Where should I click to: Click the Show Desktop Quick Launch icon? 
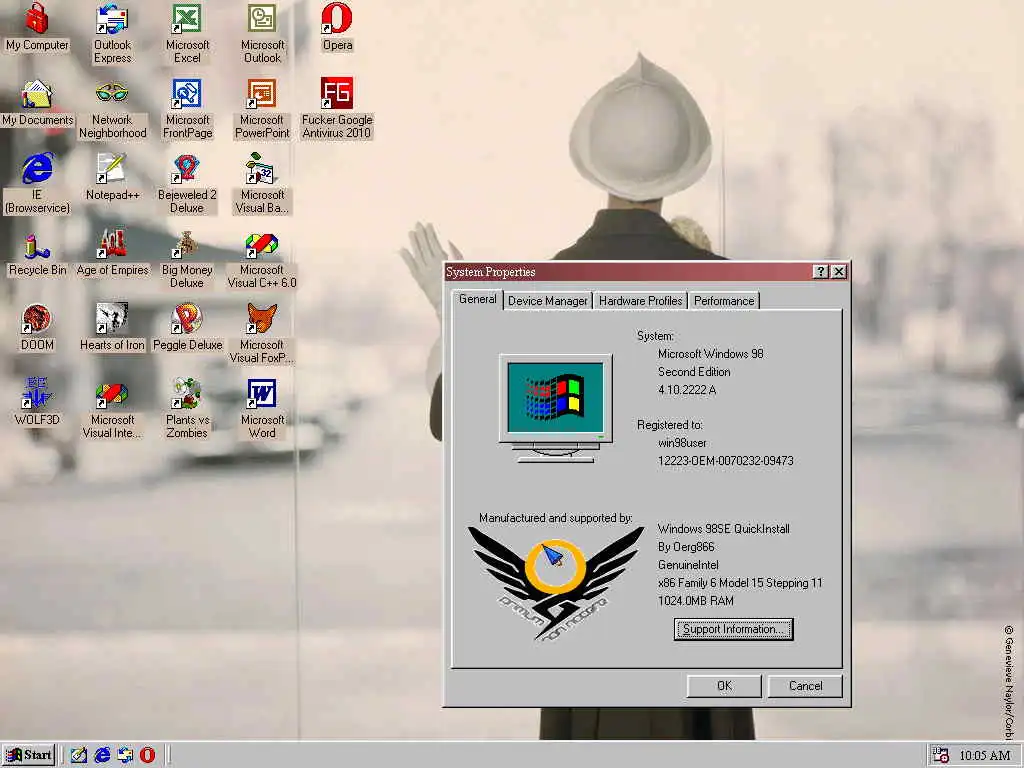click(79, 755)
